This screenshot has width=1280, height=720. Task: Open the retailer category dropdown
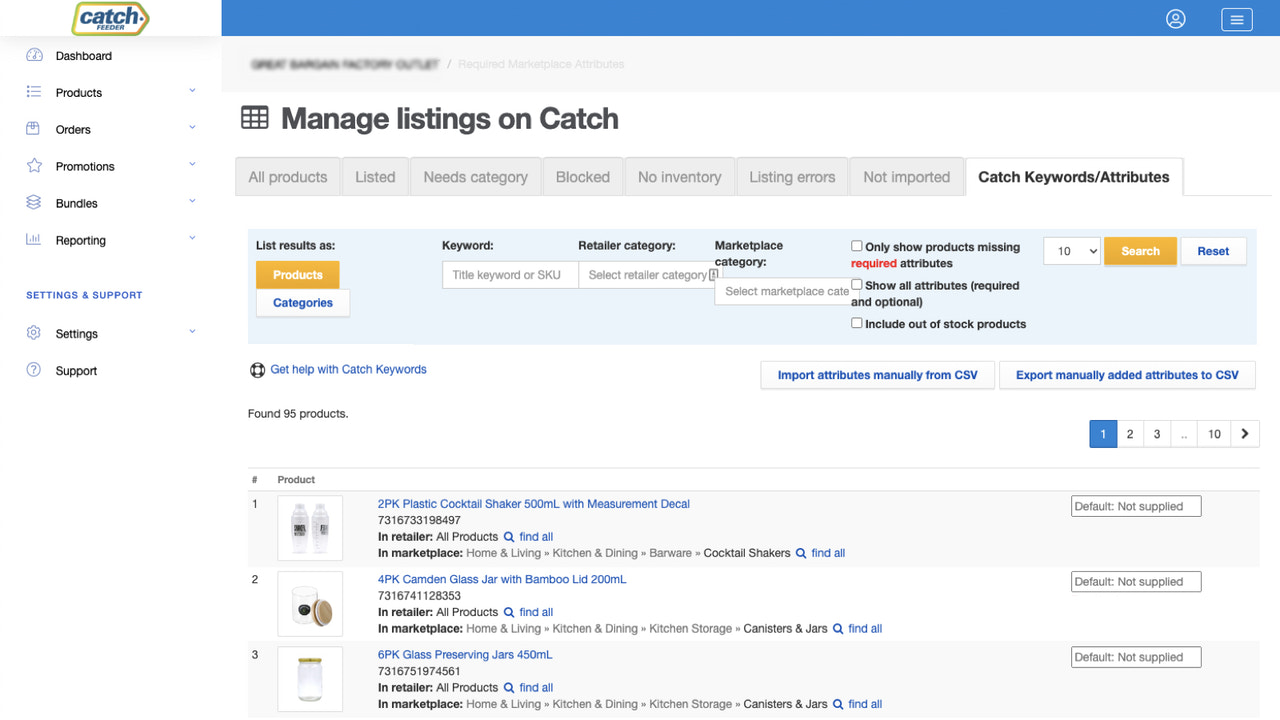(648, 274)
